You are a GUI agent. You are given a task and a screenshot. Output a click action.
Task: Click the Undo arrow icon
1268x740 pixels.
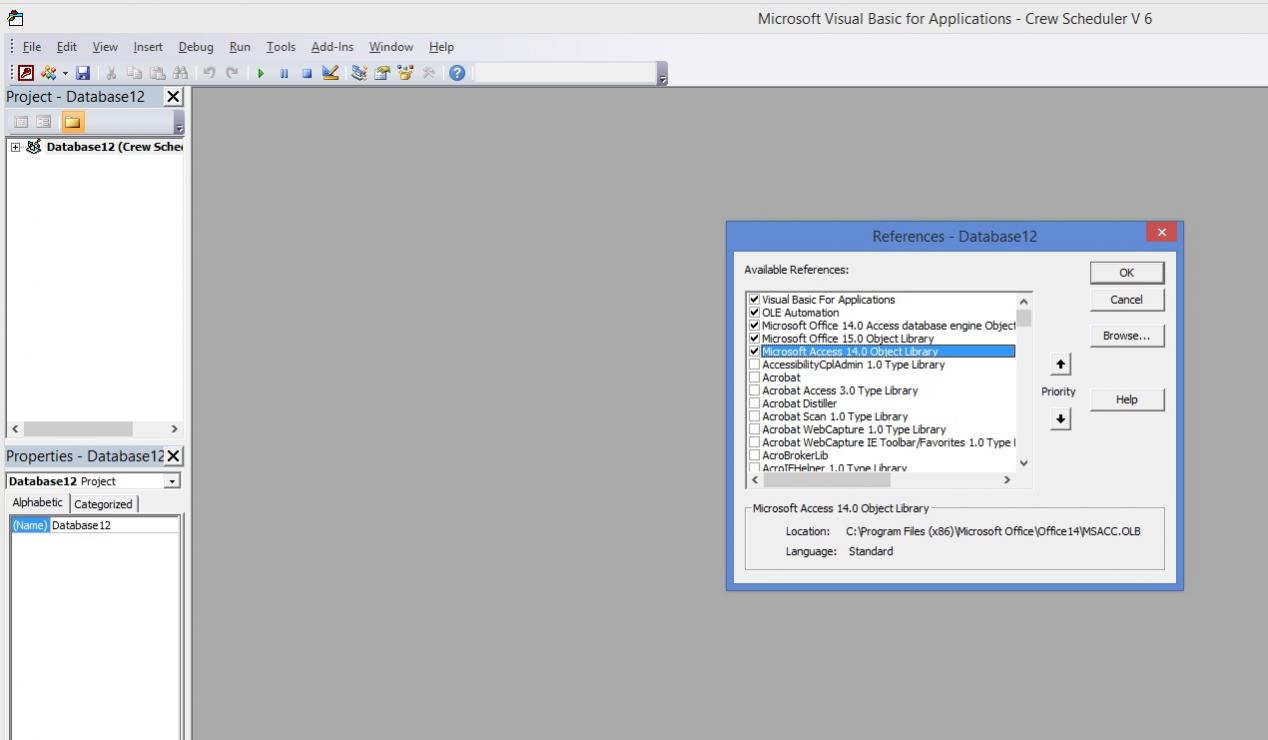pos(209,73)
